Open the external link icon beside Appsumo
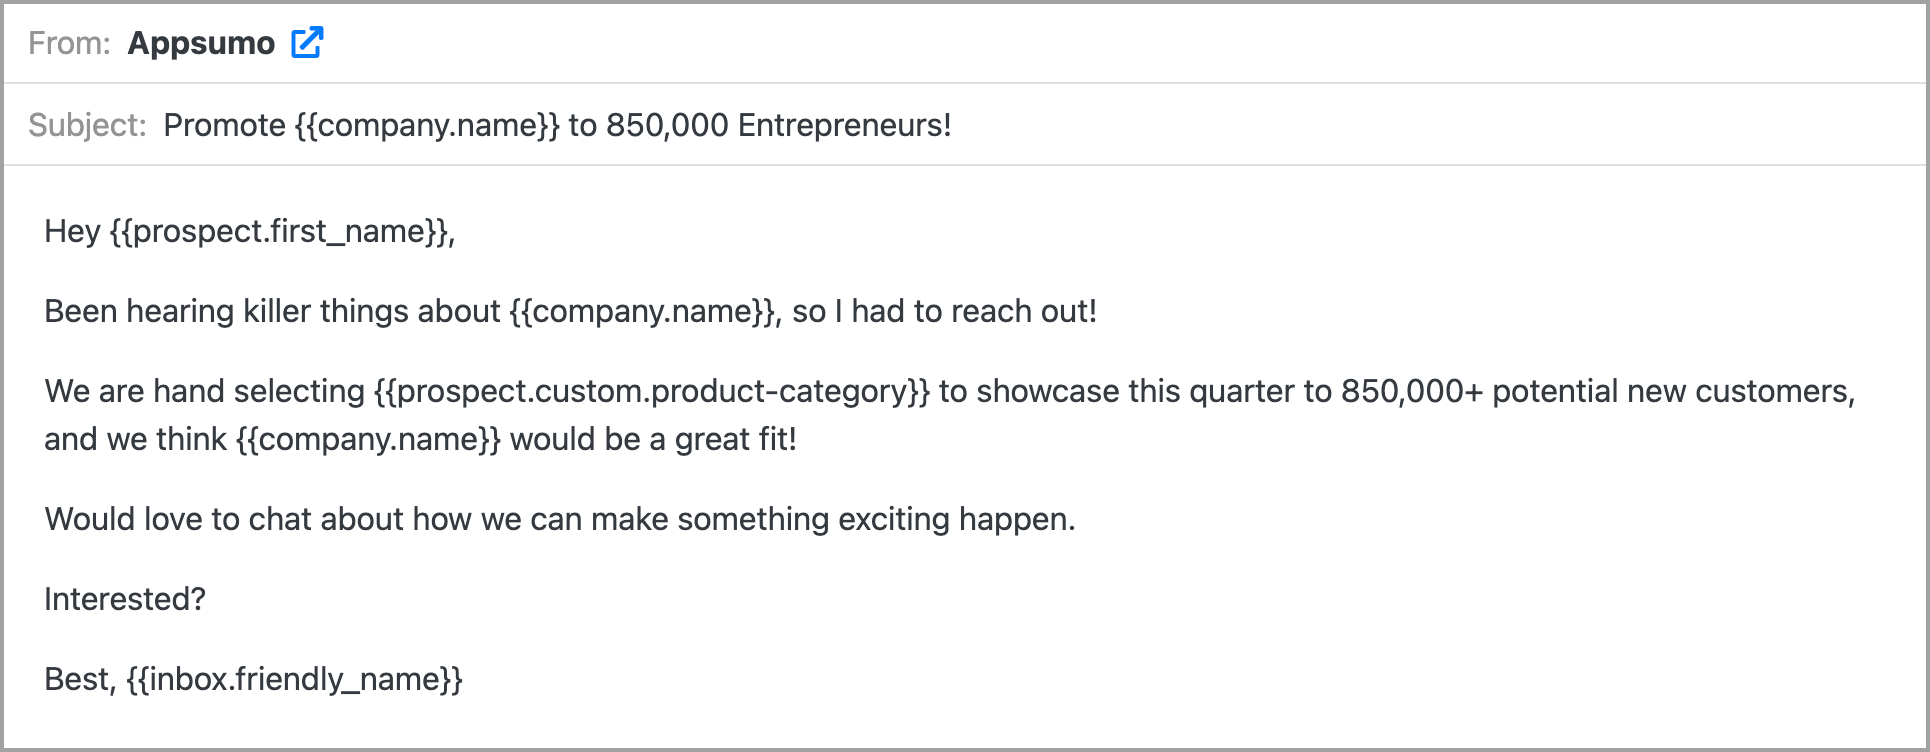The height and width of the screenshot is (752, 1930). point(307,43)
